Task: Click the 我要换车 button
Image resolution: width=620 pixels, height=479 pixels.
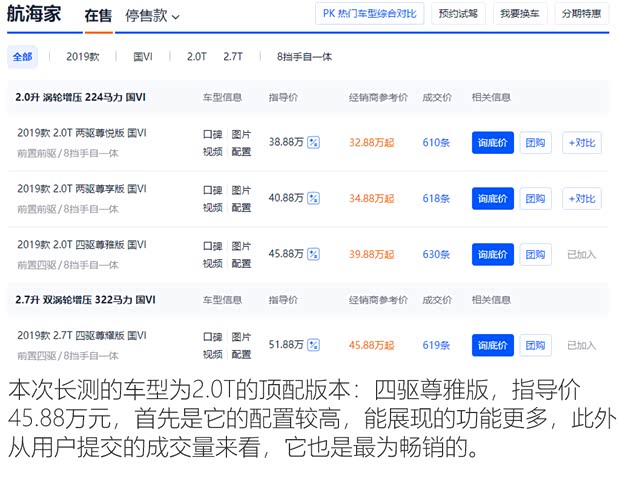Action: click(520, 13)
